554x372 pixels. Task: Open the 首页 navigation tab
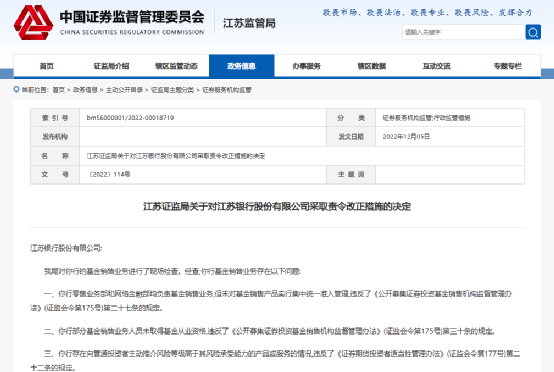[x=46, y=66]
